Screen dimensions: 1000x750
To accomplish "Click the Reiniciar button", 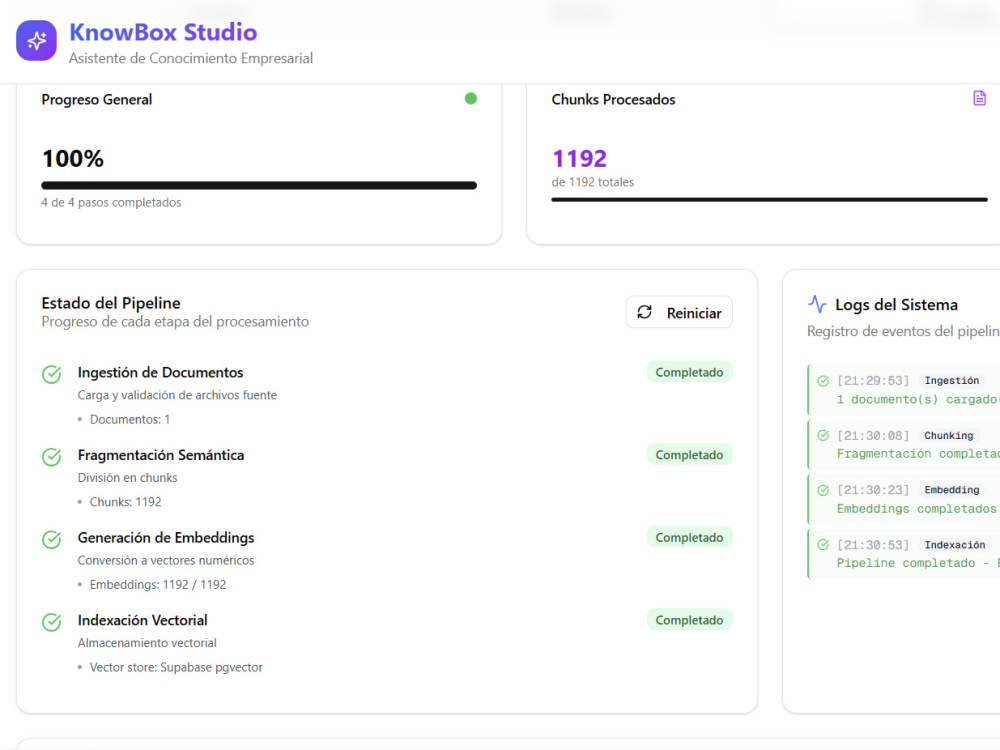I will 679,312.
